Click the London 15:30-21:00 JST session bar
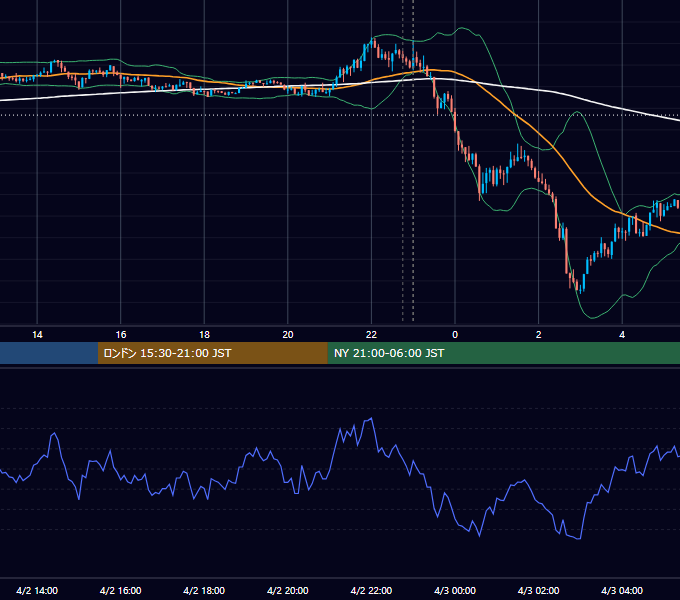Image resolution: width=680 pixels, height=600 pixels. point(212,353)
